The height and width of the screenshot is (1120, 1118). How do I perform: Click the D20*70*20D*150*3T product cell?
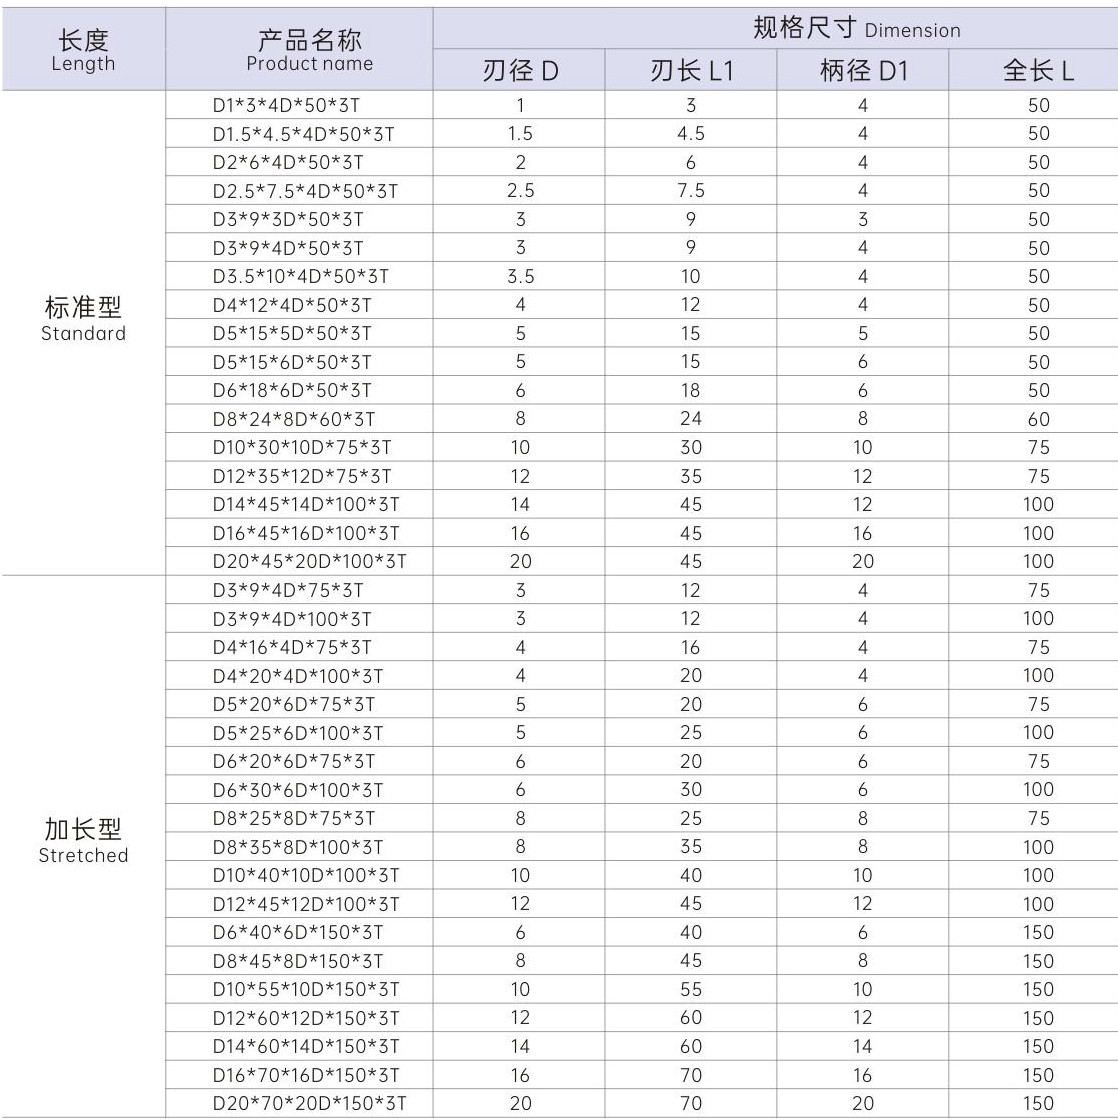(x=309, y=1104)
